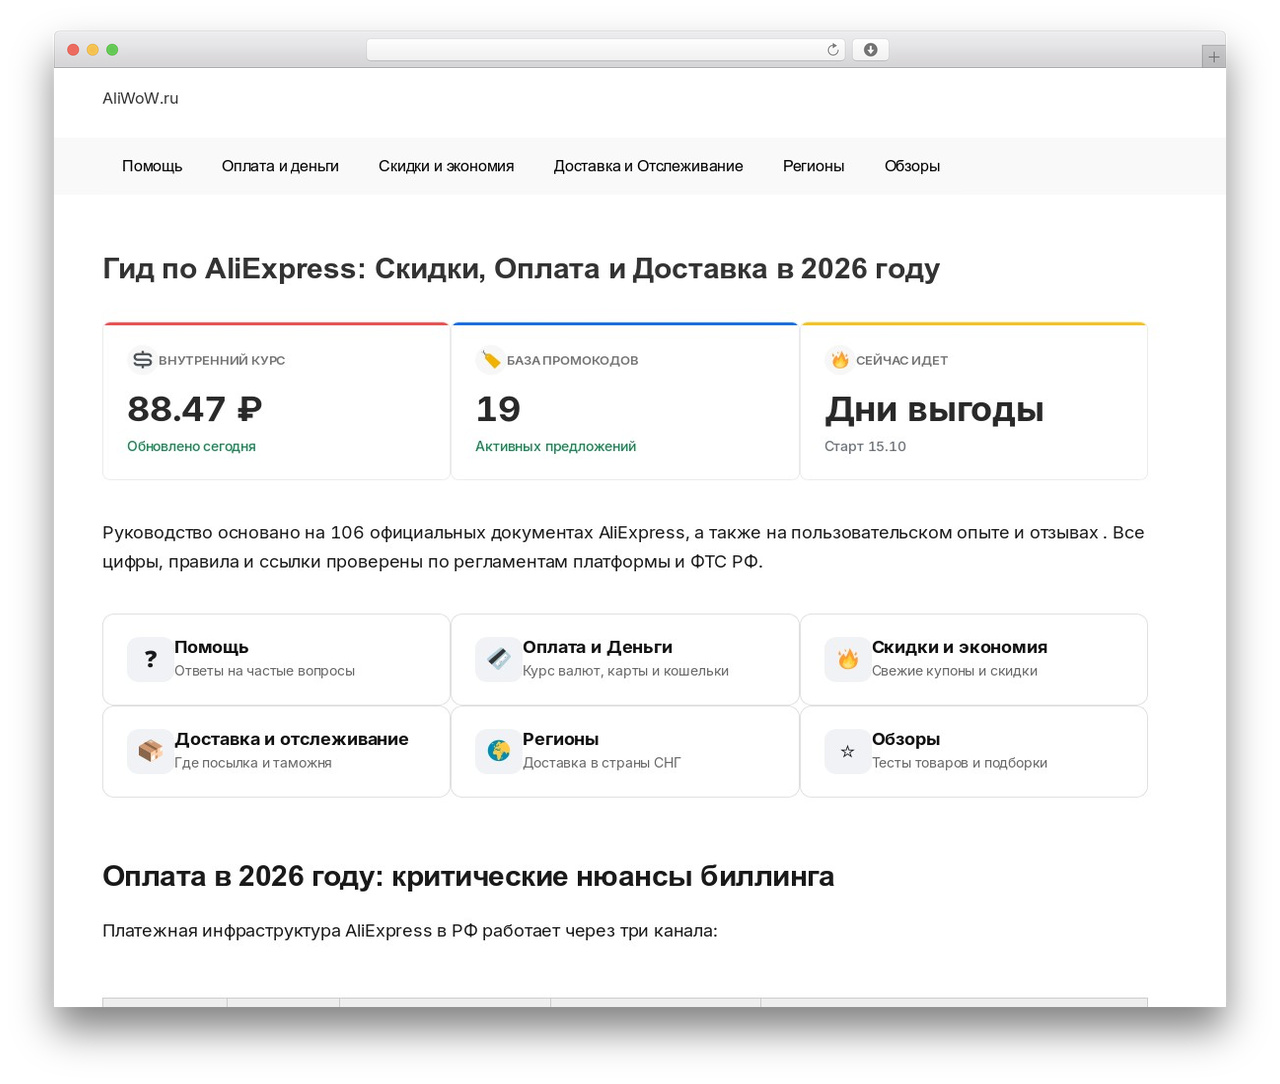The width and height of the screenshot is (1280, 1084).
Task: Click the Ответы на частые вопросы subtitle
Action: 264,671
